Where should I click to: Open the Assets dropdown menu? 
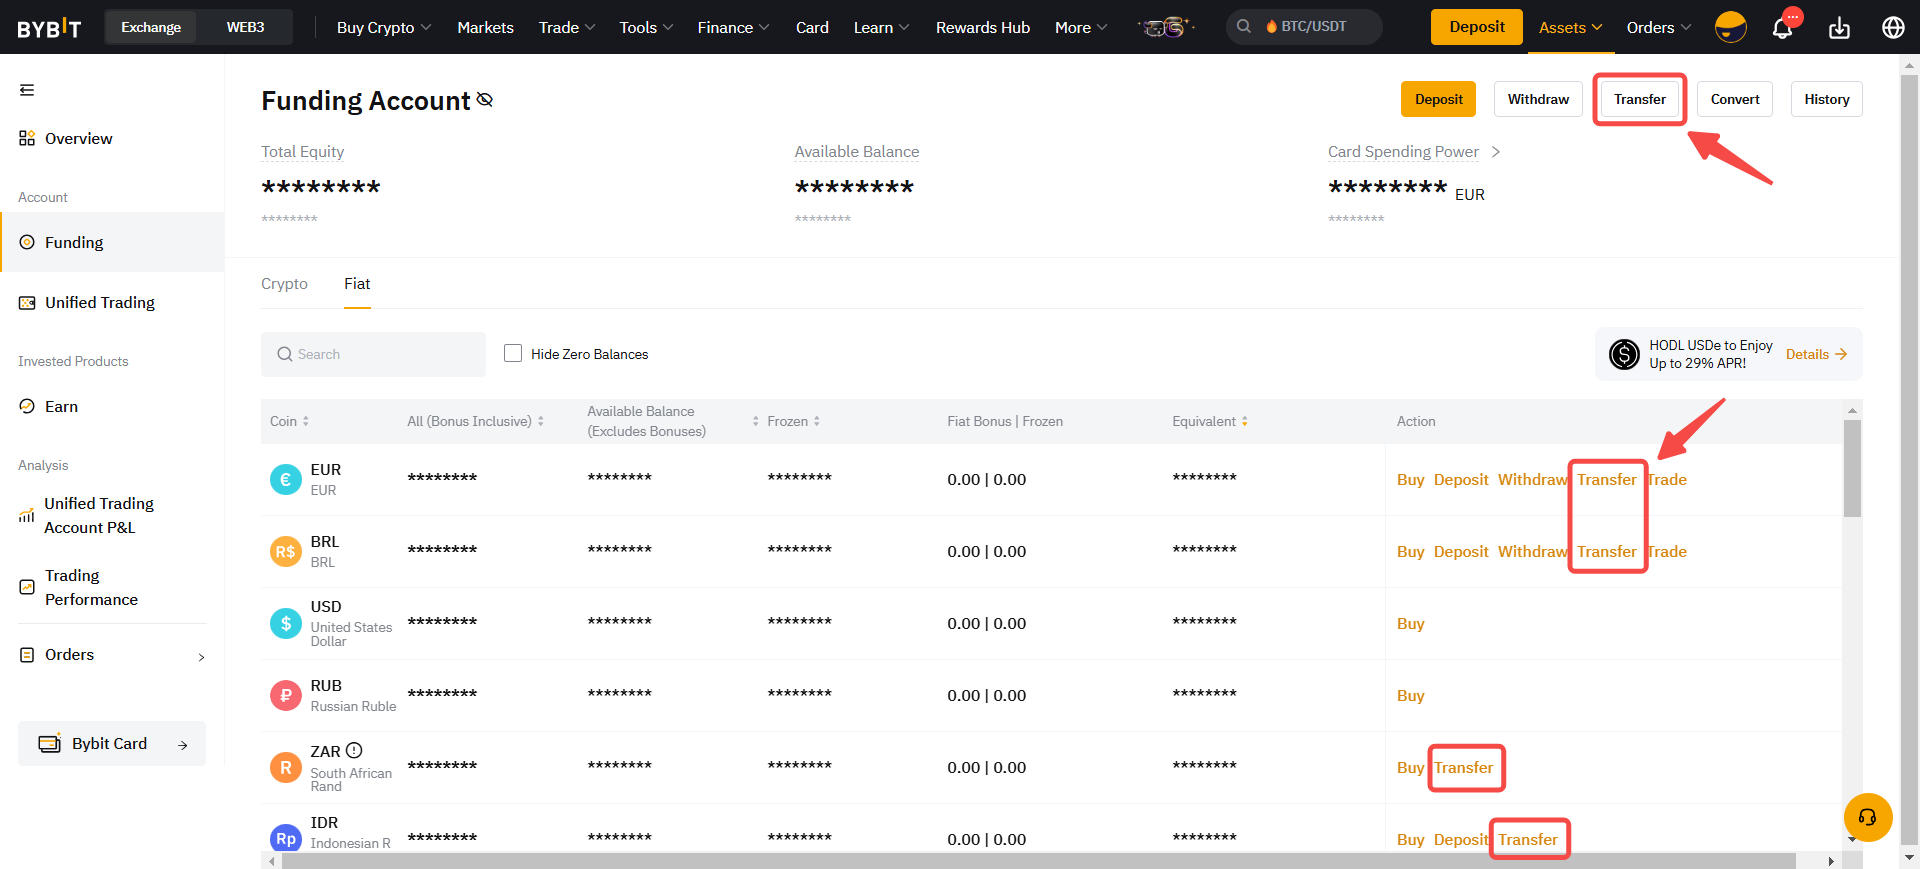pos(1569,28)
